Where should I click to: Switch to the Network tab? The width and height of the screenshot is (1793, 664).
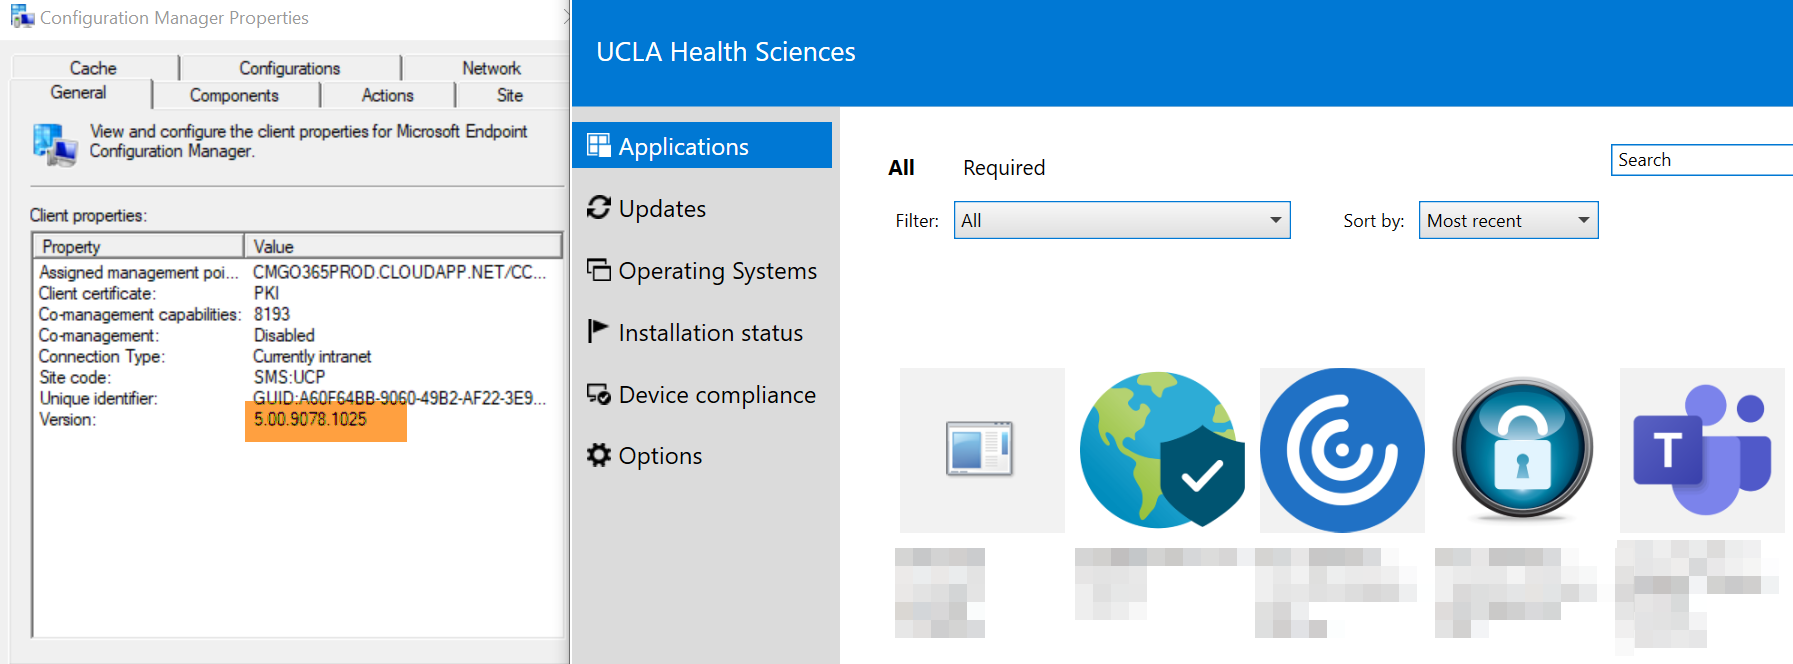click(491, 68)
